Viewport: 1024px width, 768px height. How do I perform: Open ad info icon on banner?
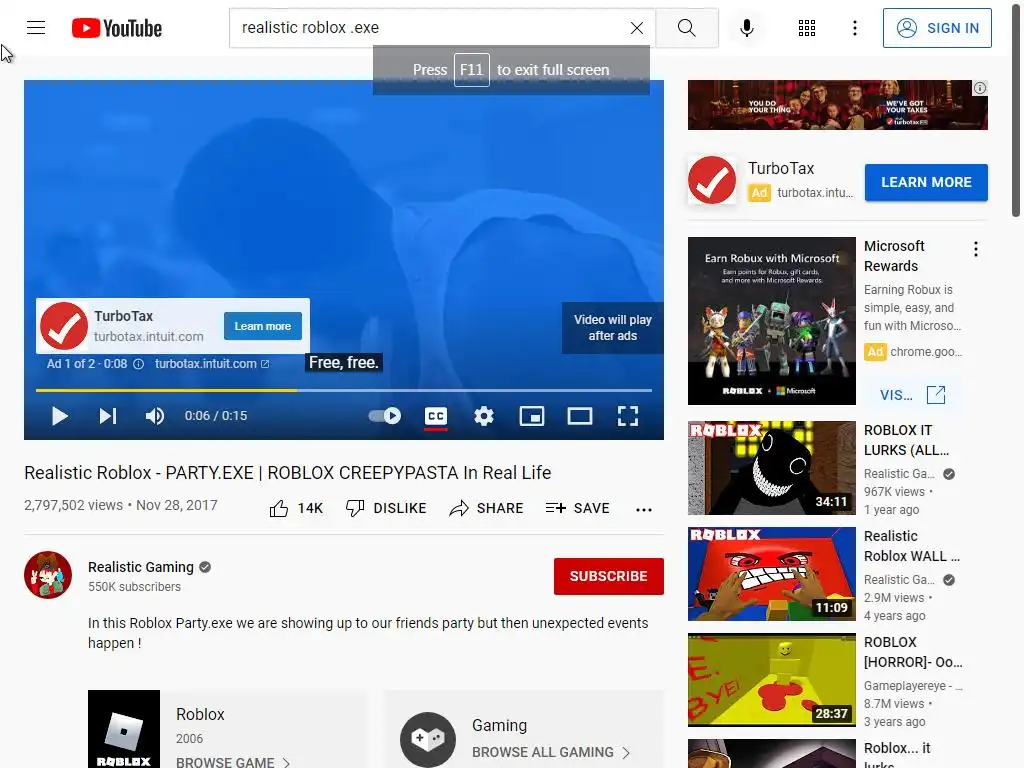980,88
